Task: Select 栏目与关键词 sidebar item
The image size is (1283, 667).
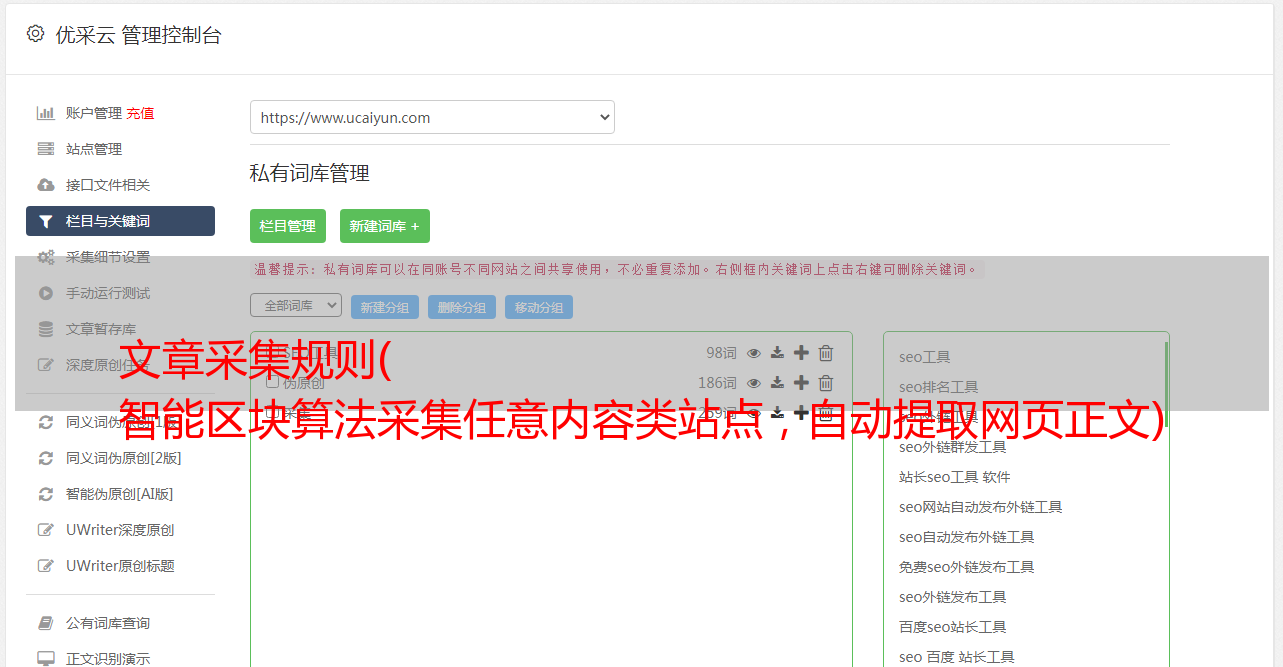Action: (120, 221)
